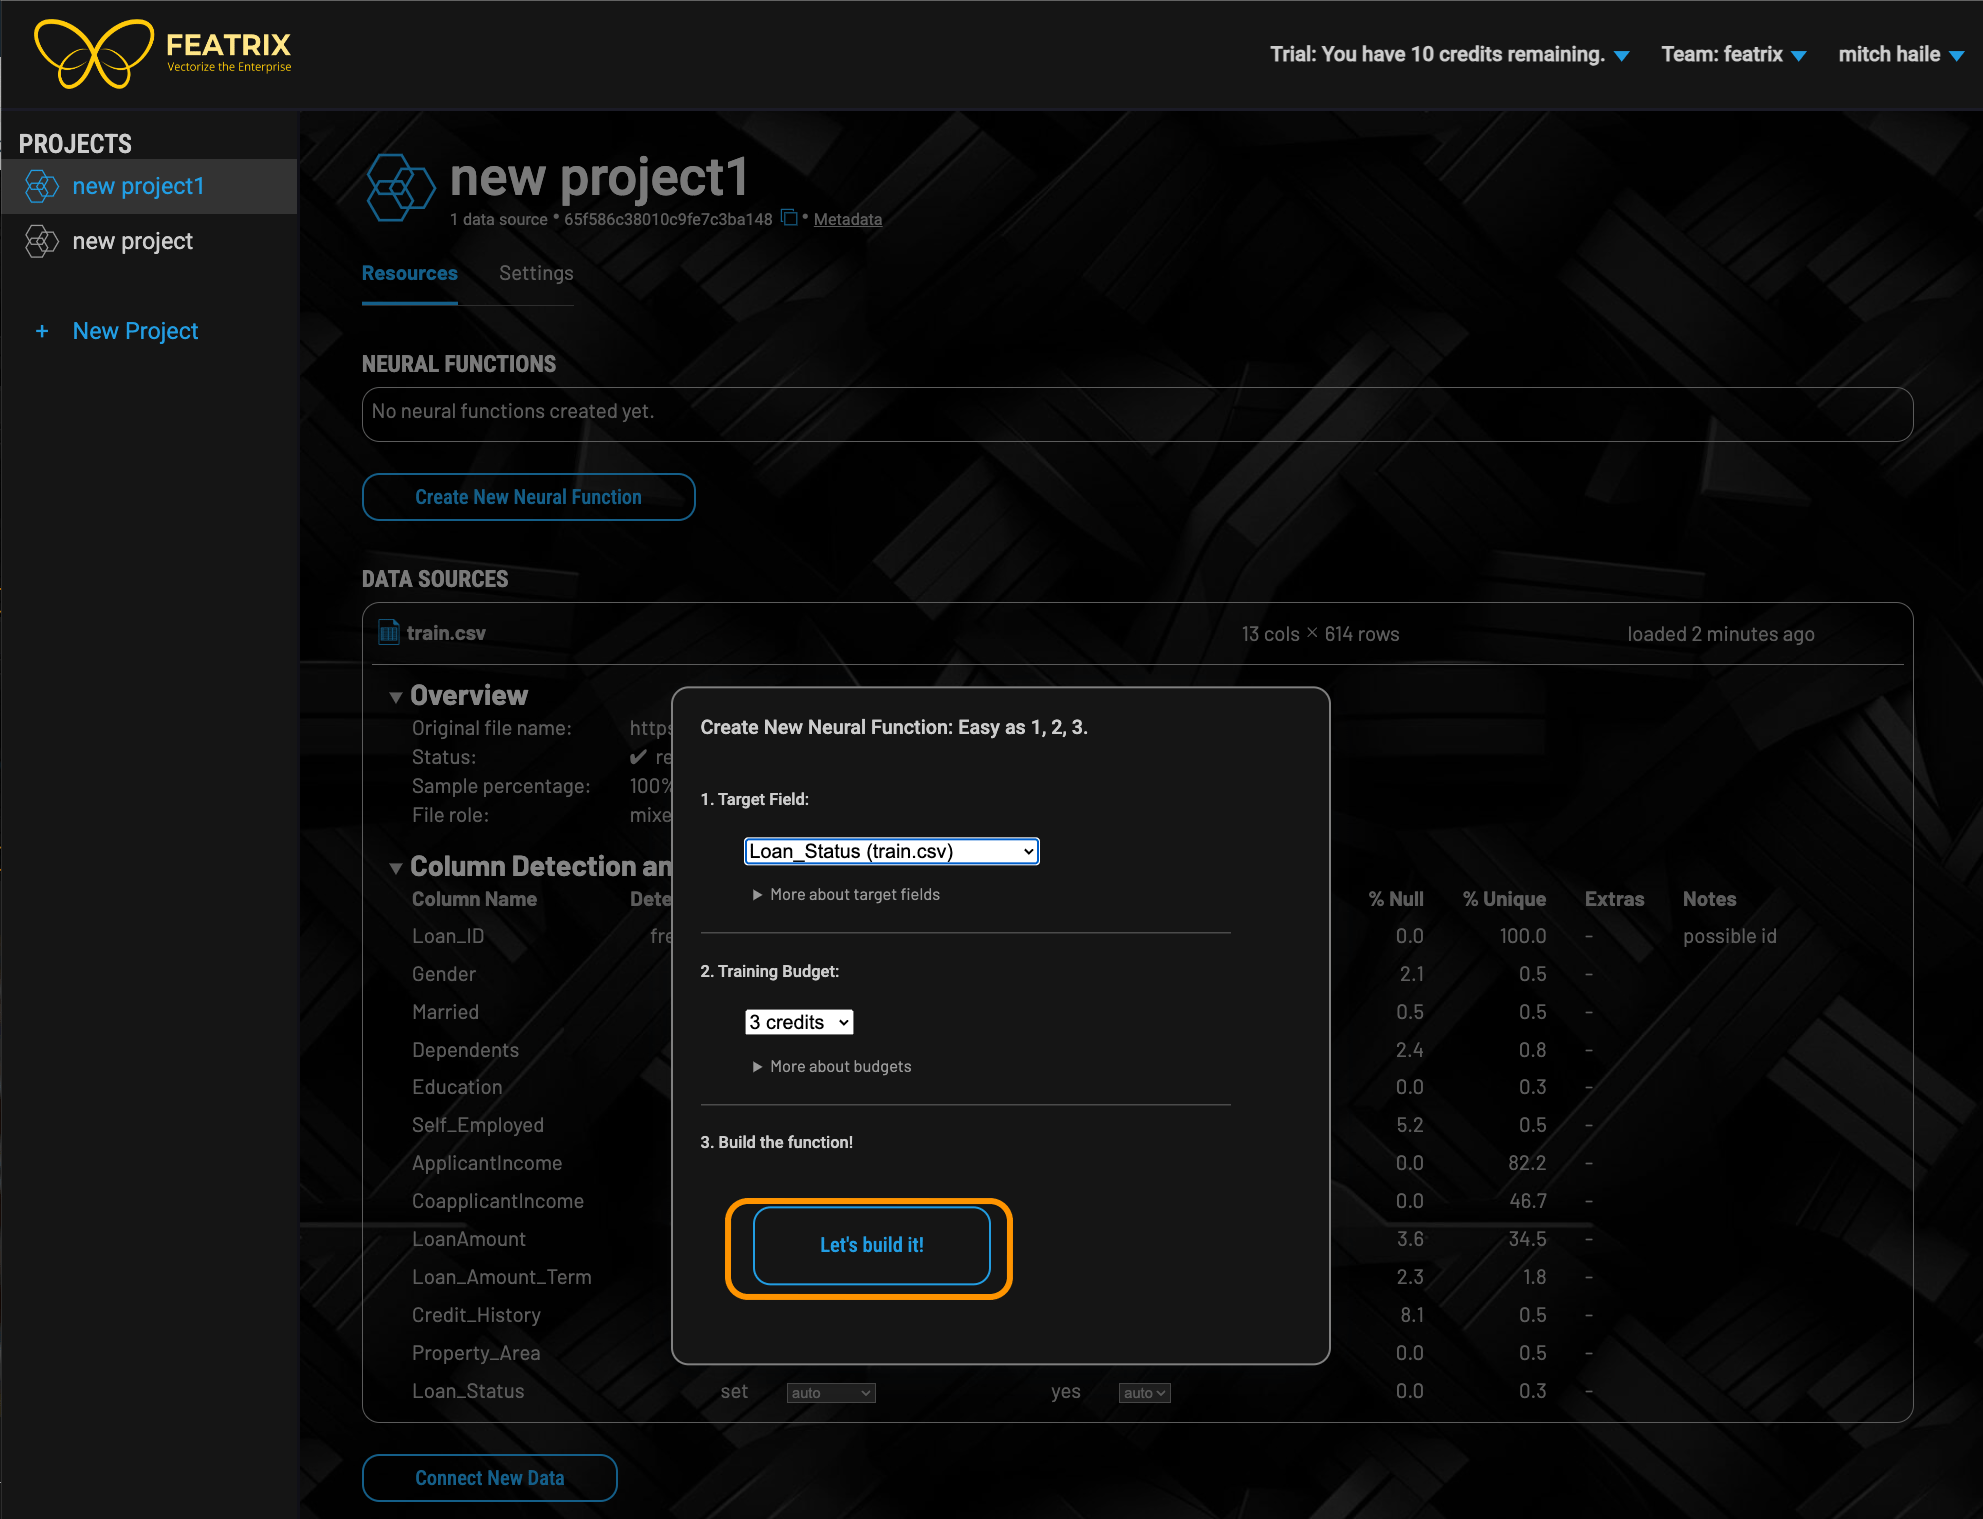
Task: Click the new project1 hexagon icon
Action: (x=41, y=185)
